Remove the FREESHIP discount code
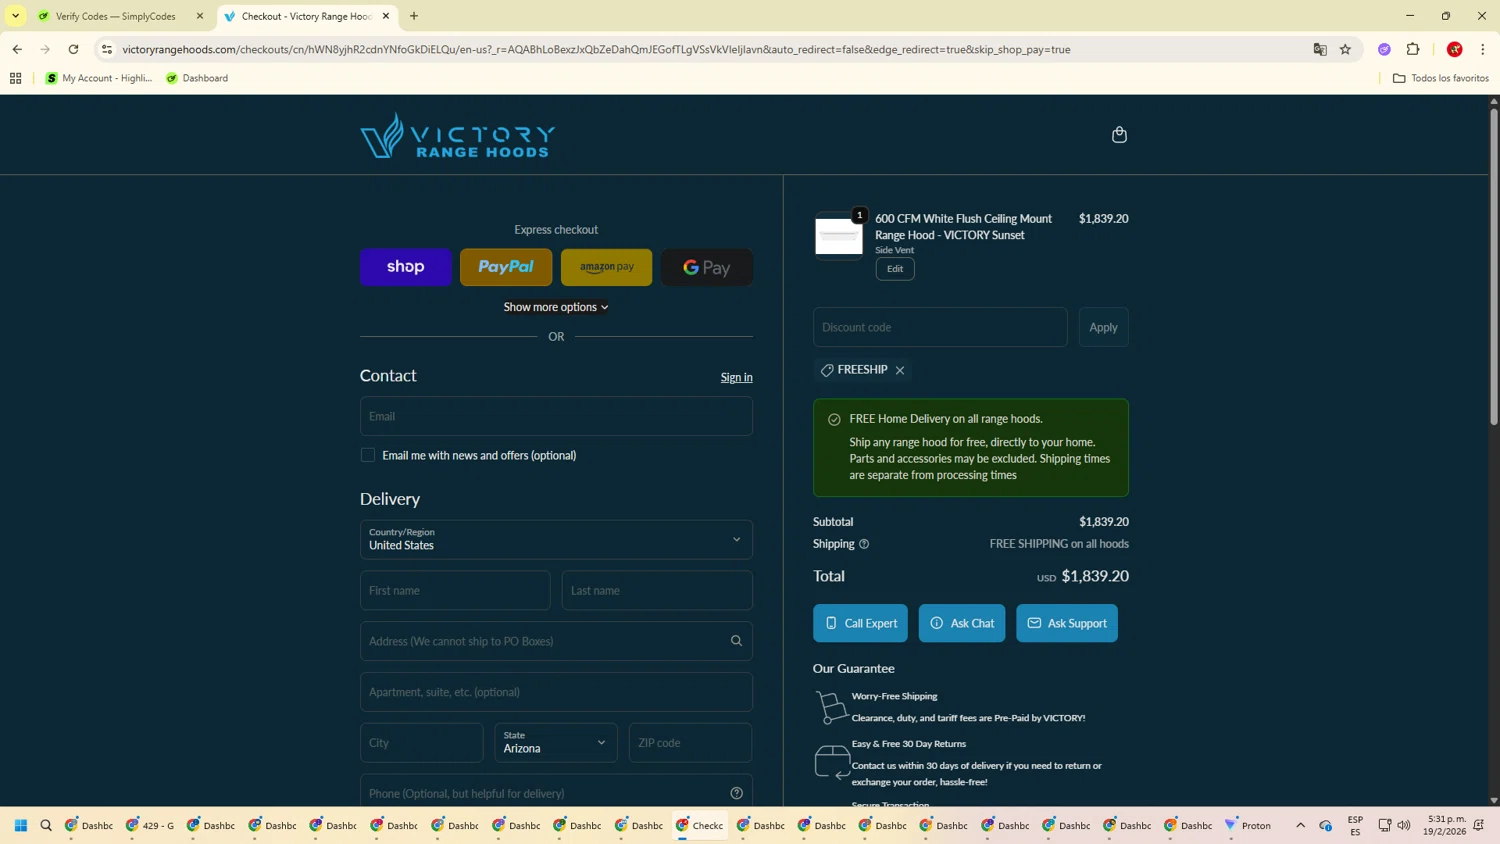 [x=900, y=370]
